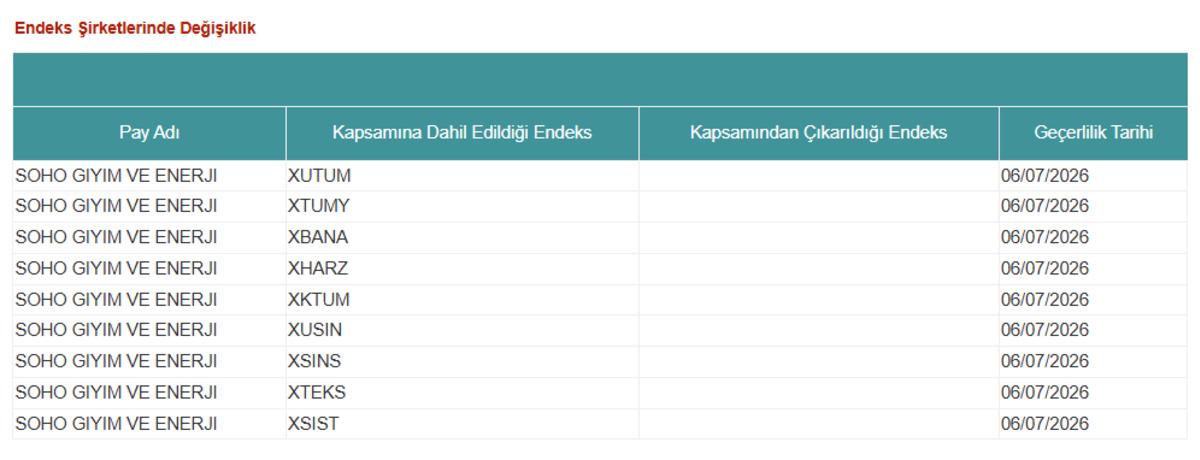Select the XTUMY index cell
This screenshot has width=1200, height=460.
462,207
